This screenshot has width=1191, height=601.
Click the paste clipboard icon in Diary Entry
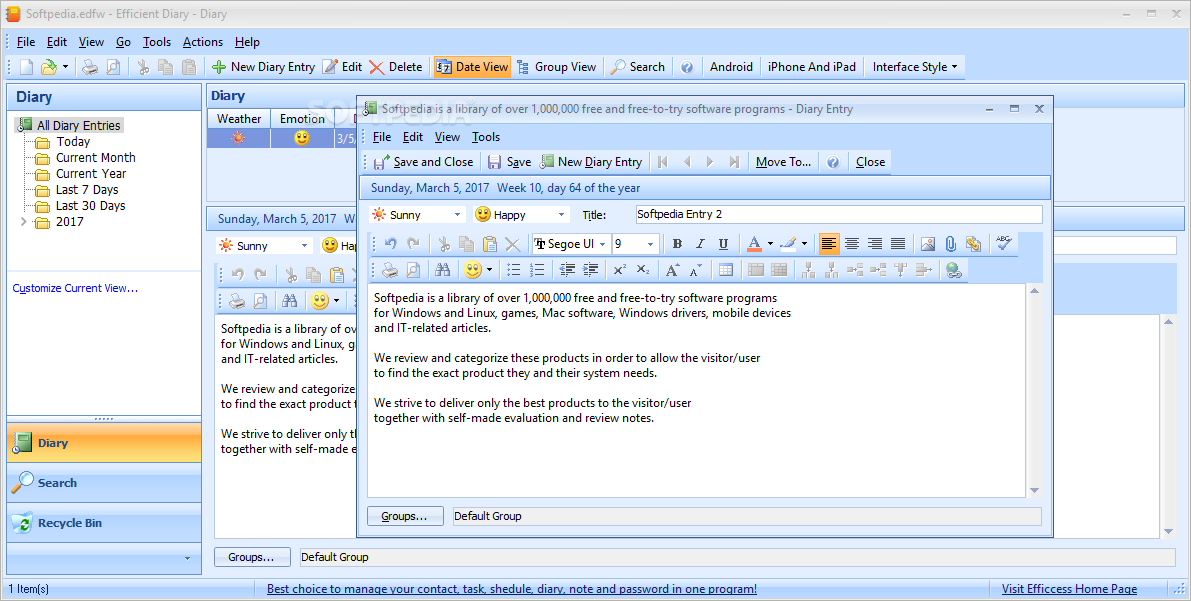point(490,244)
